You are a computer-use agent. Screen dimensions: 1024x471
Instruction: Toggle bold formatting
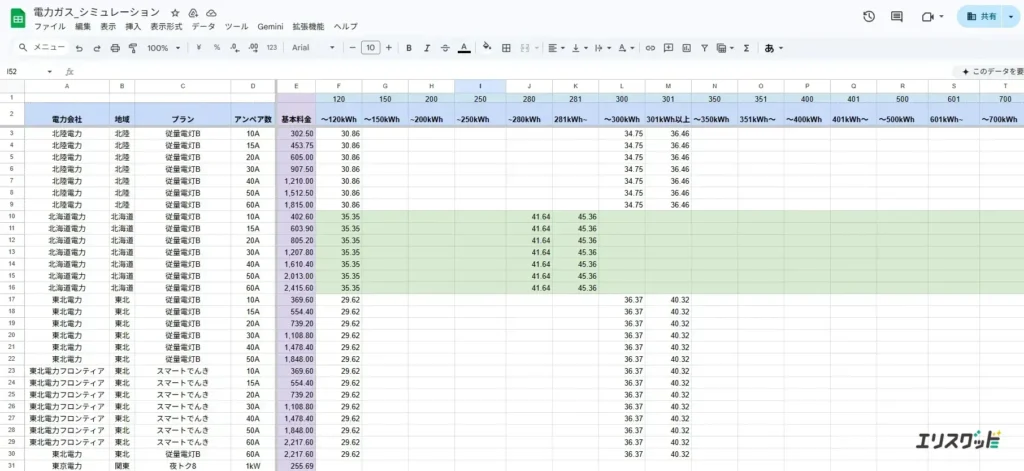[409, 48]
